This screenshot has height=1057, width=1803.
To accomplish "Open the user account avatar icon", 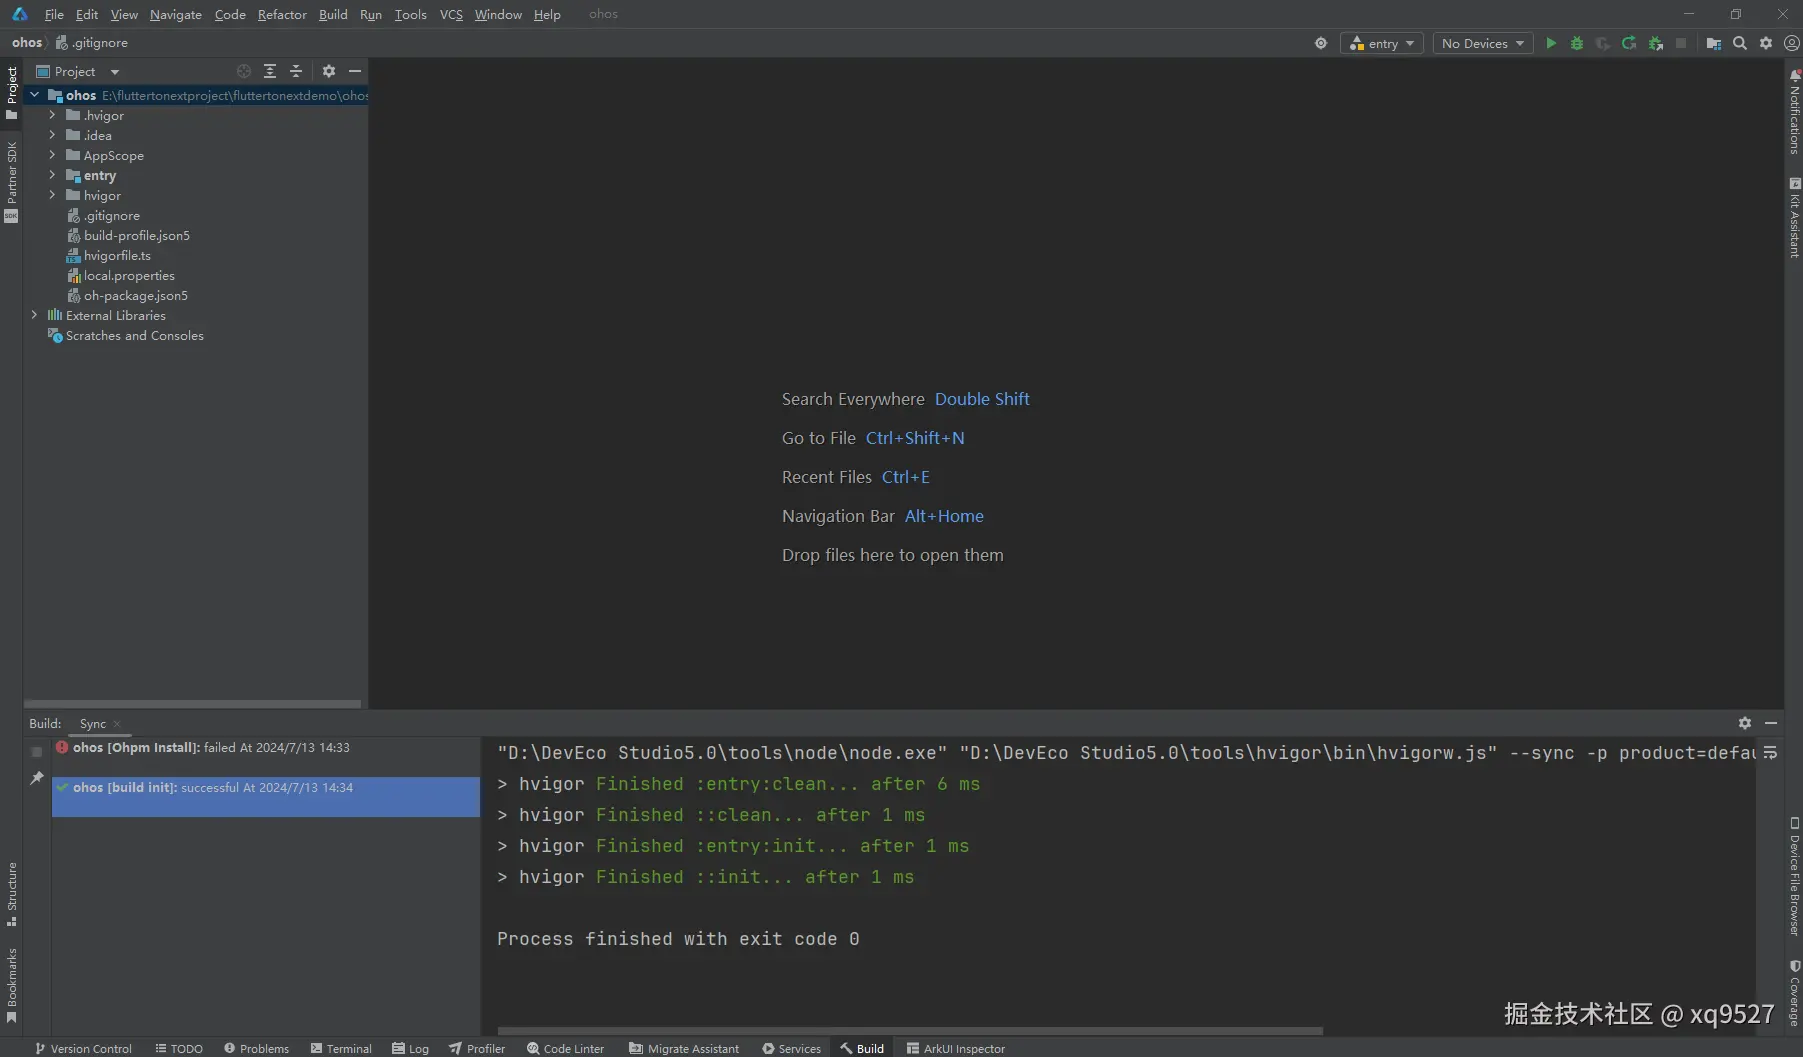I will (x=1792, y=43).
